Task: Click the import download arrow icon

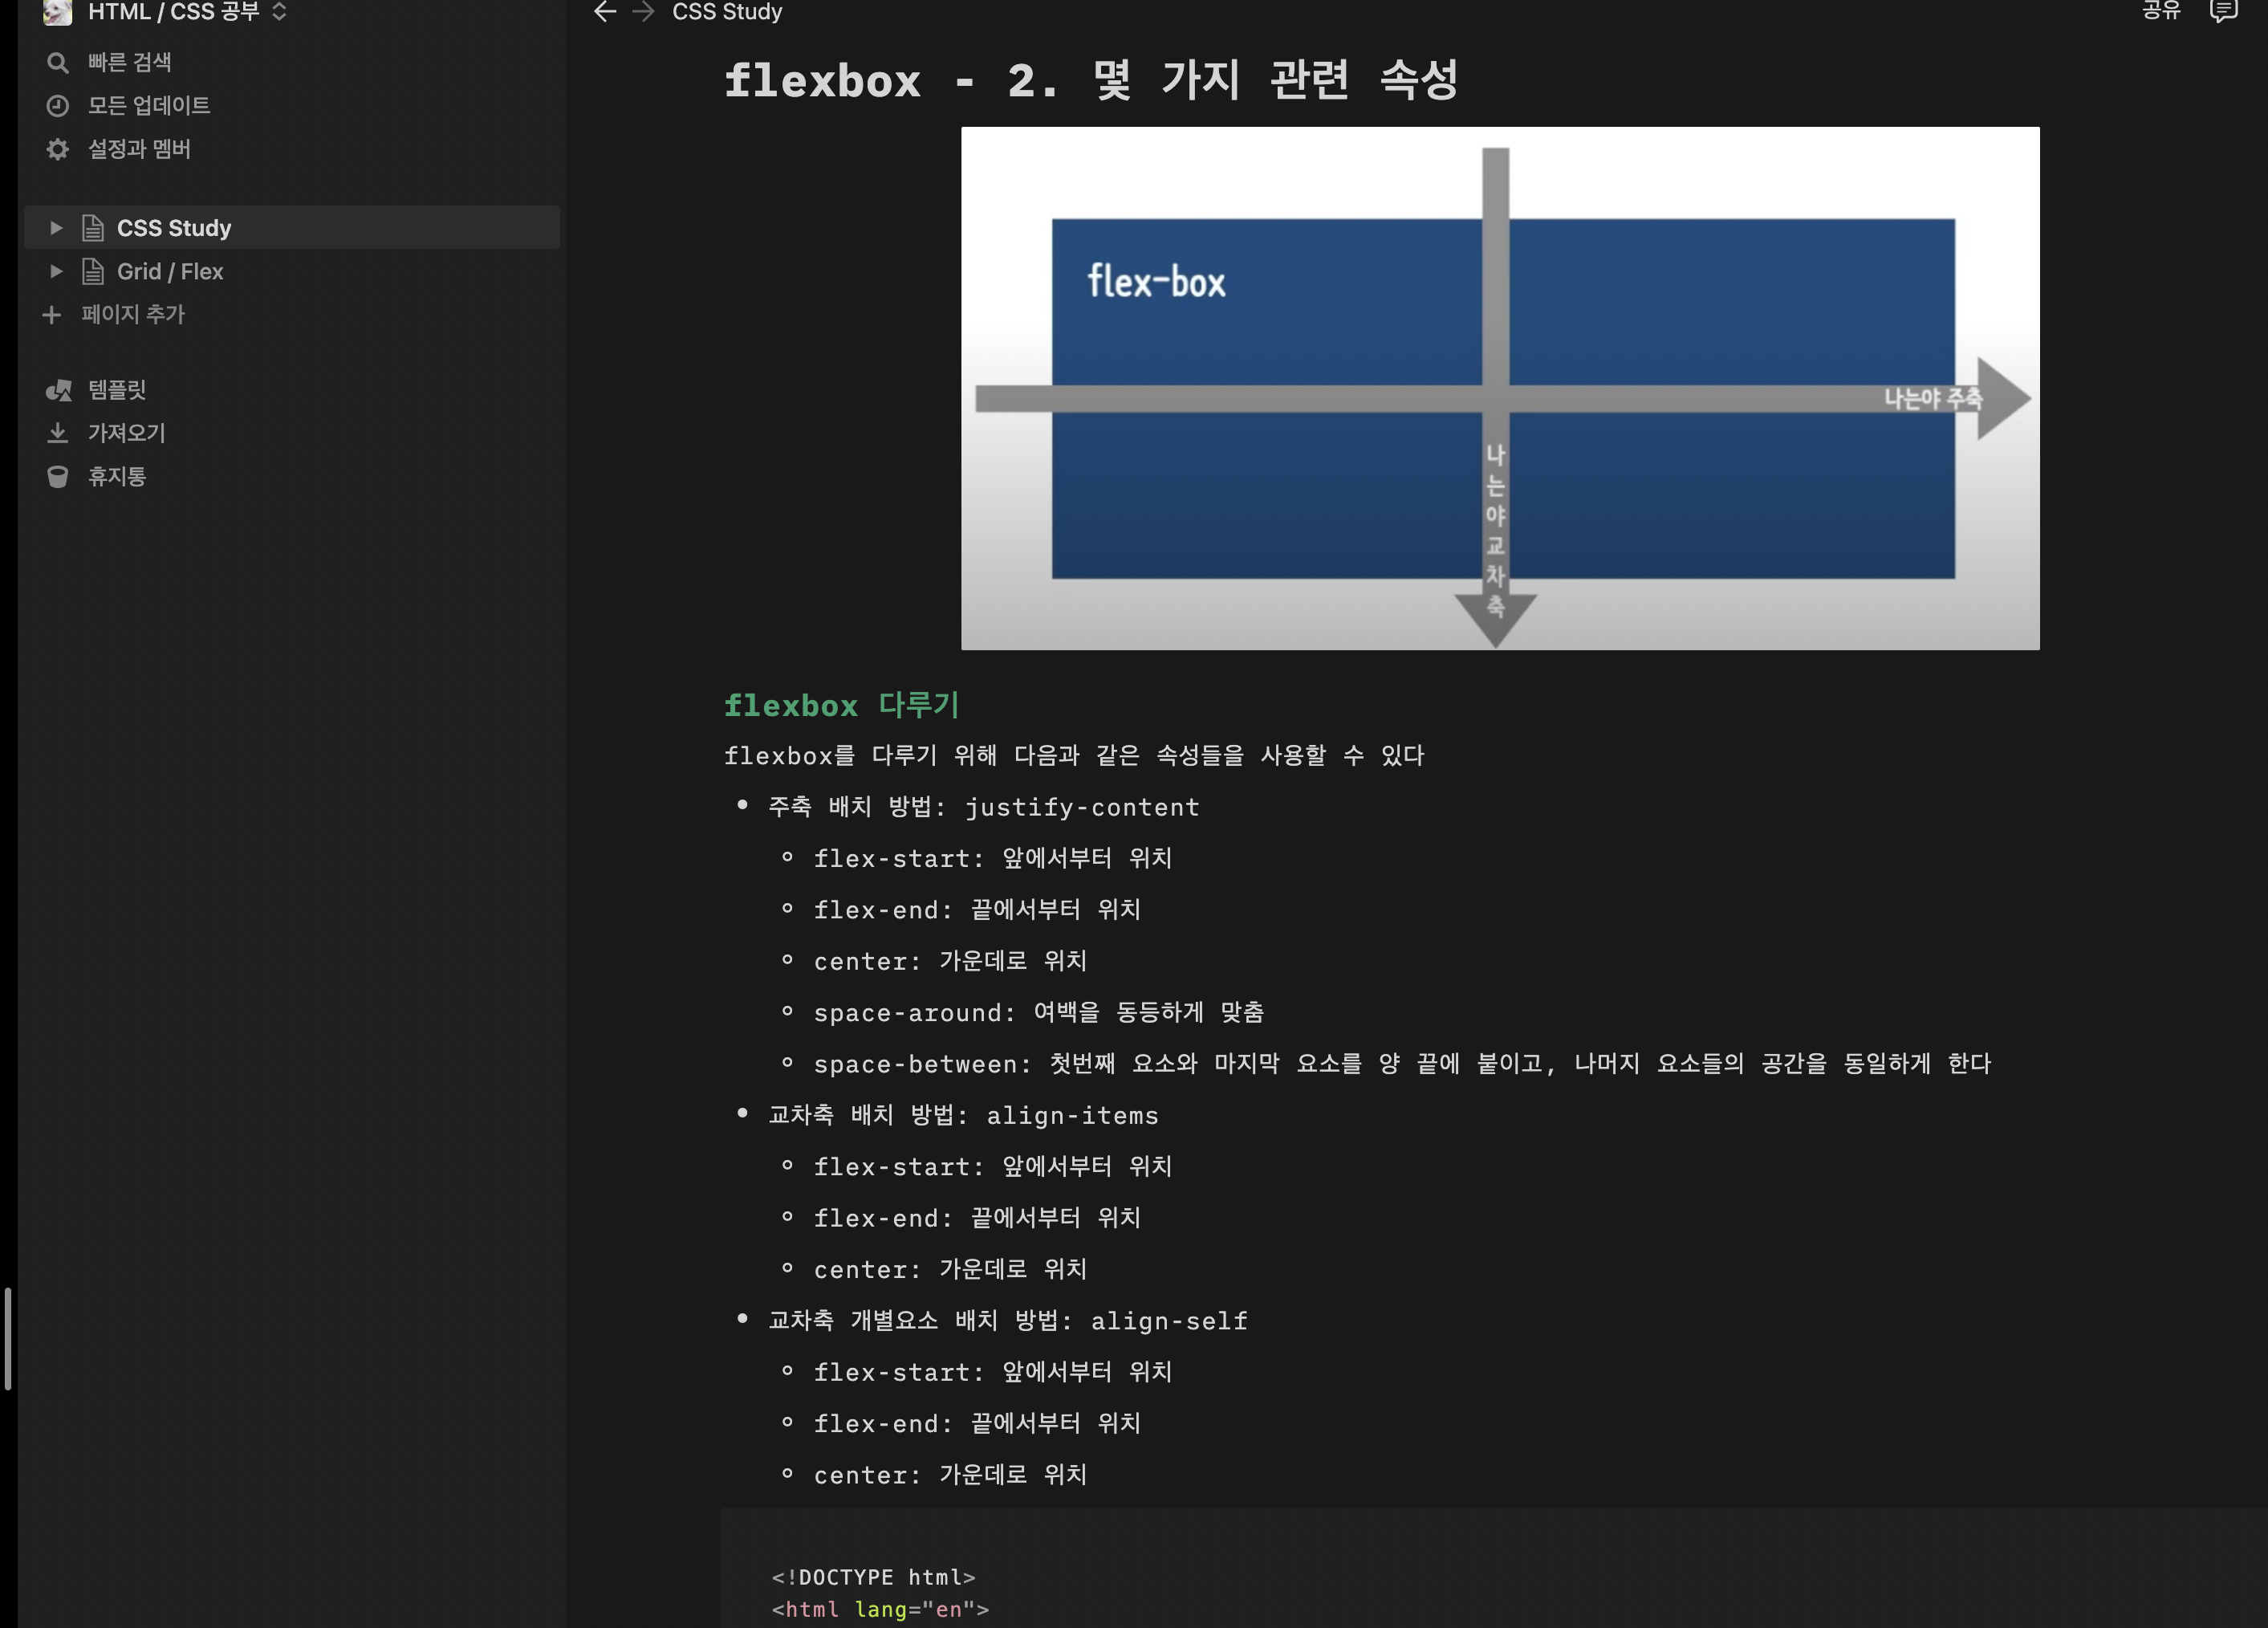Action: [x=58, y=433]
